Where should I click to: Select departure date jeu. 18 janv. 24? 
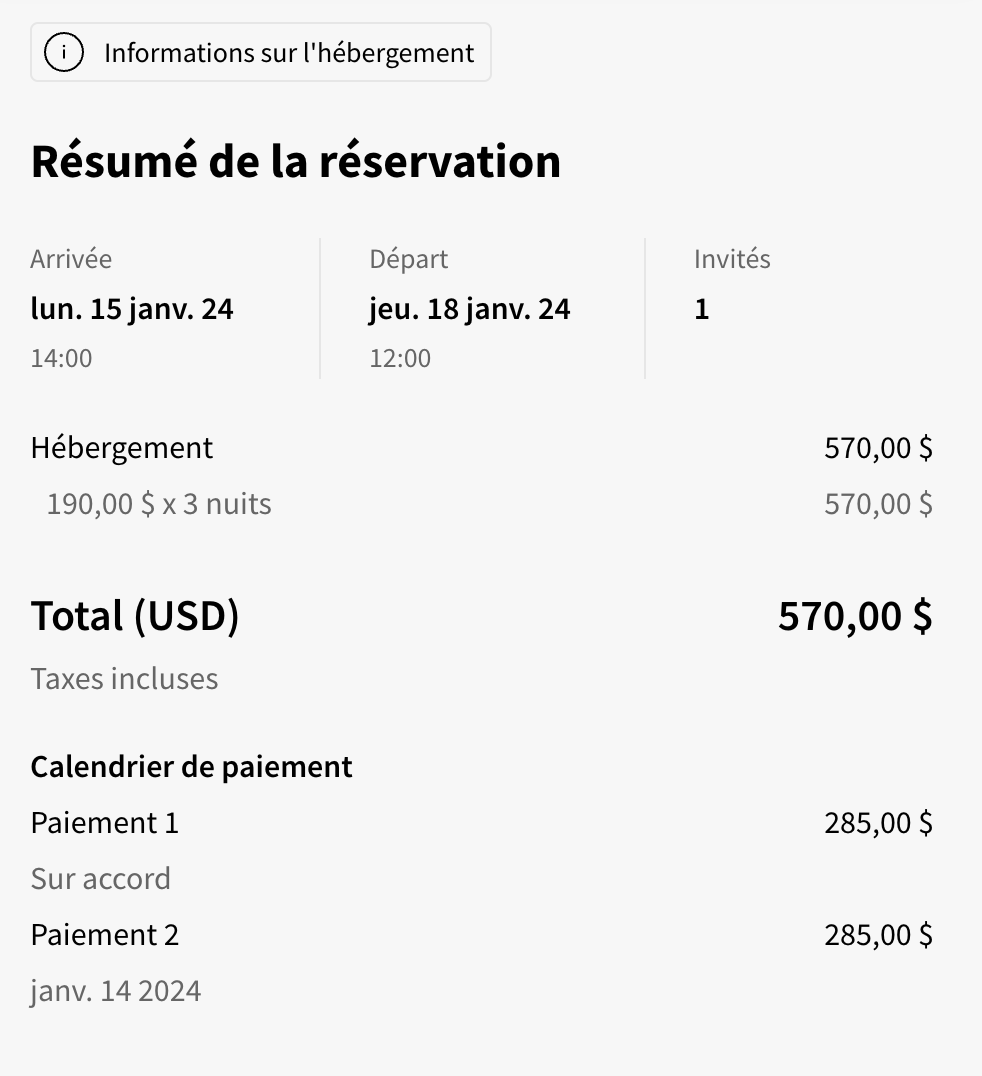click(469, 309)
